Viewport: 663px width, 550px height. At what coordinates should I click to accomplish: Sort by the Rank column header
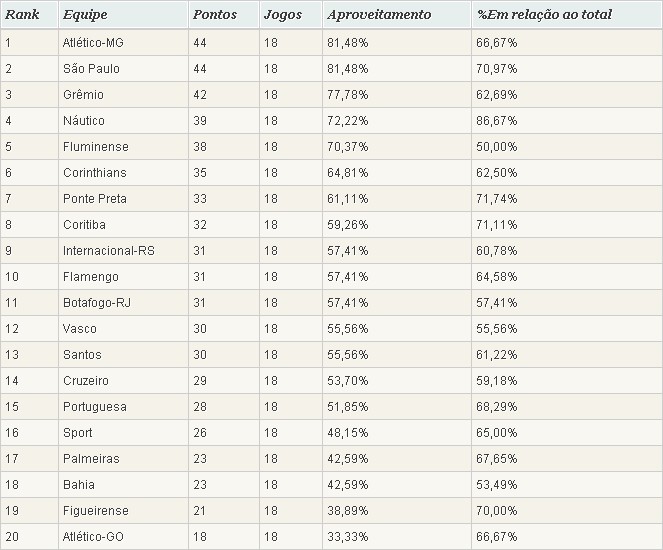21,15
